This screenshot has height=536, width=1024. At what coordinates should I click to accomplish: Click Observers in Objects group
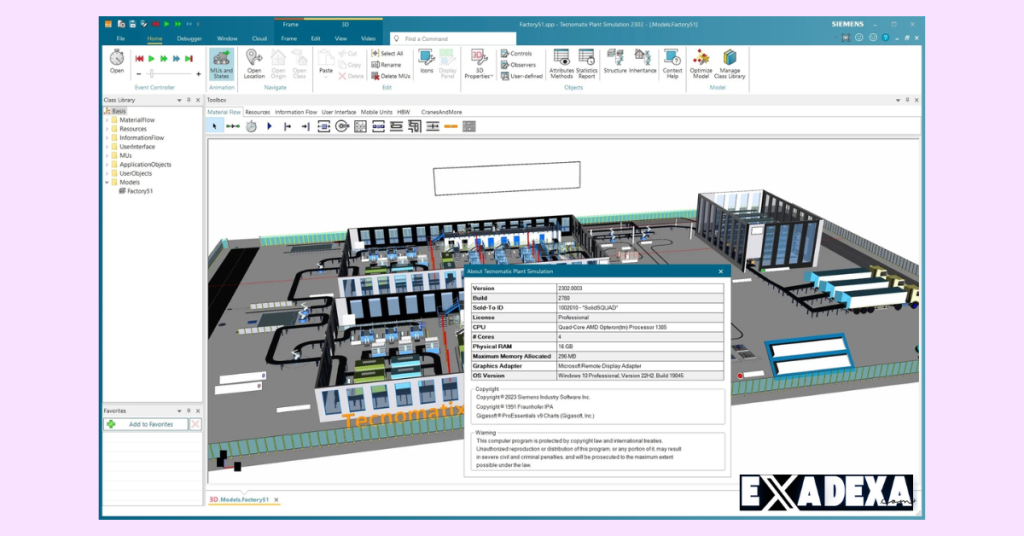point(519,65)
